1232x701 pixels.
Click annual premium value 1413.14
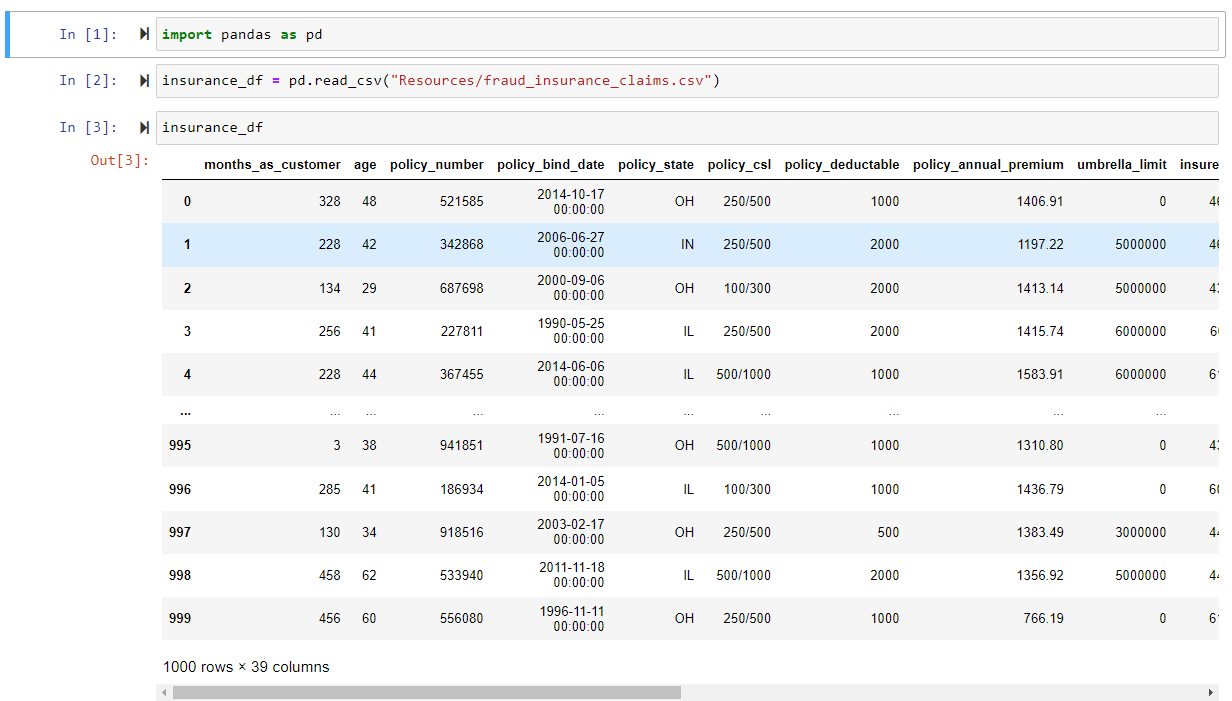point(1040,288)
